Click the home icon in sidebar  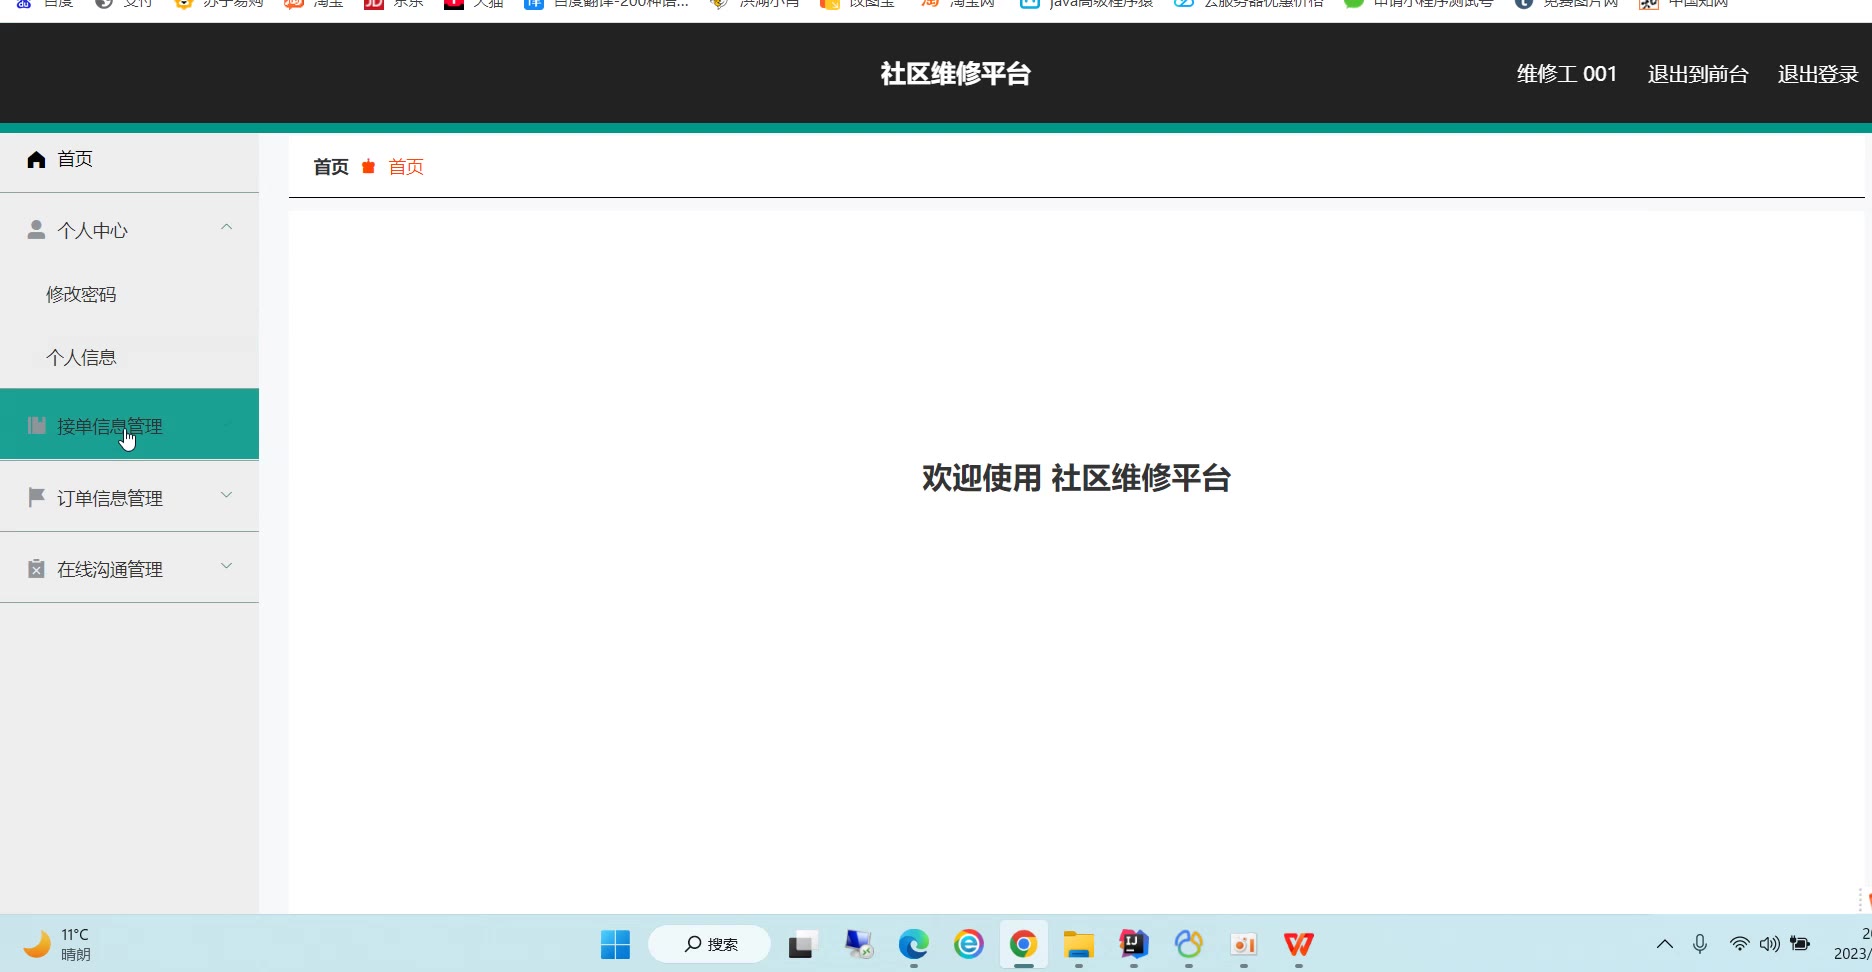[36, 160]
